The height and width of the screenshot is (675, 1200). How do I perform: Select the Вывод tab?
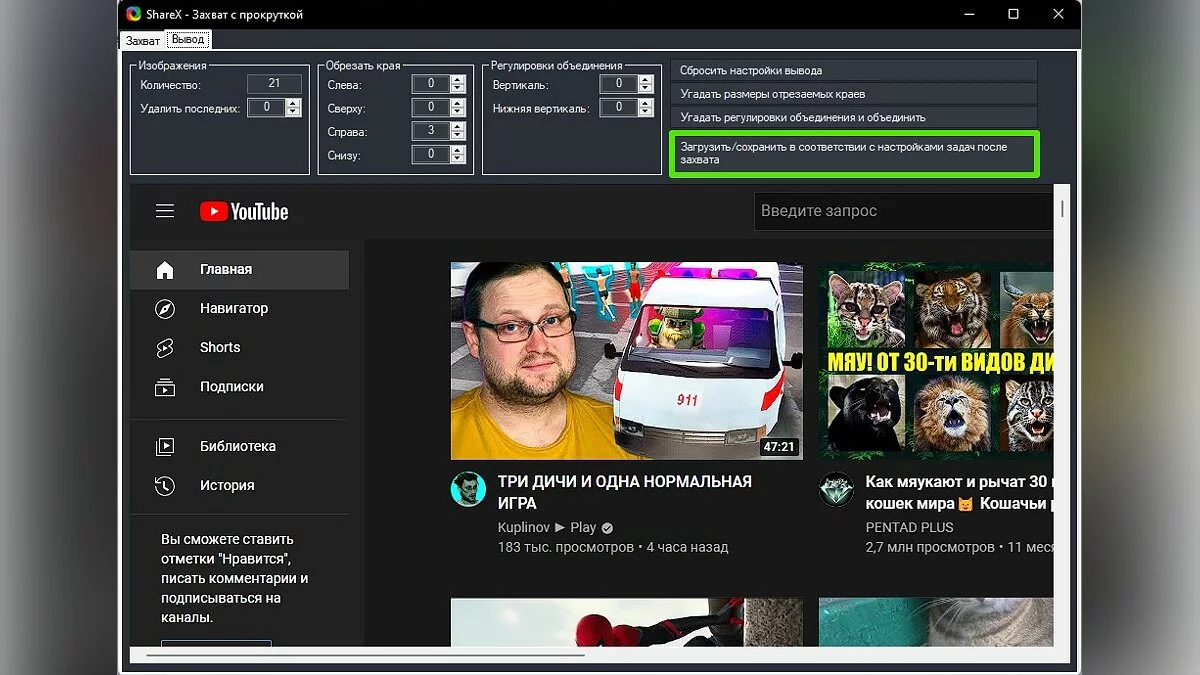pos(188,40)
